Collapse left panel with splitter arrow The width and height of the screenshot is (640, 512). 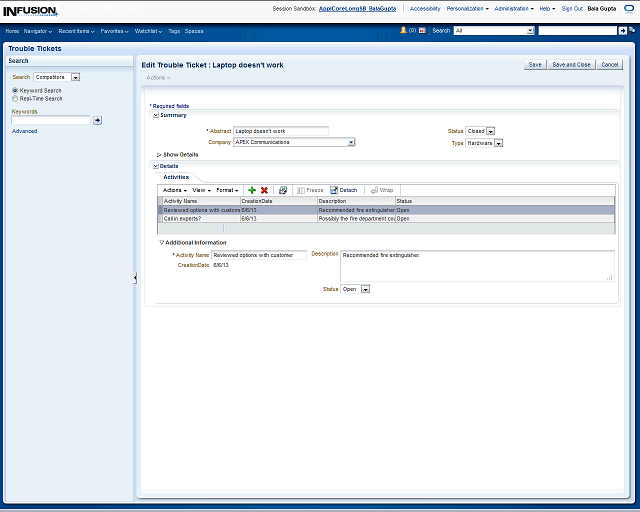click(135, 278)
